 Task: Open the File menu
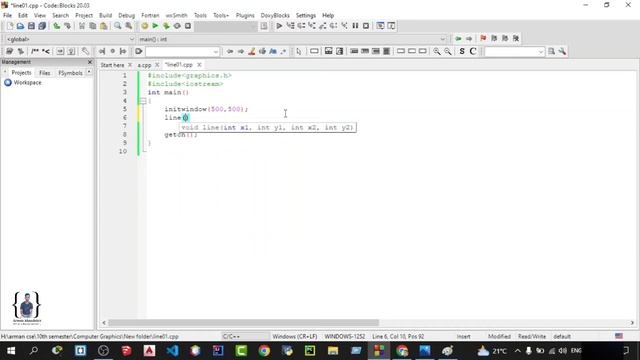(7, 16)
